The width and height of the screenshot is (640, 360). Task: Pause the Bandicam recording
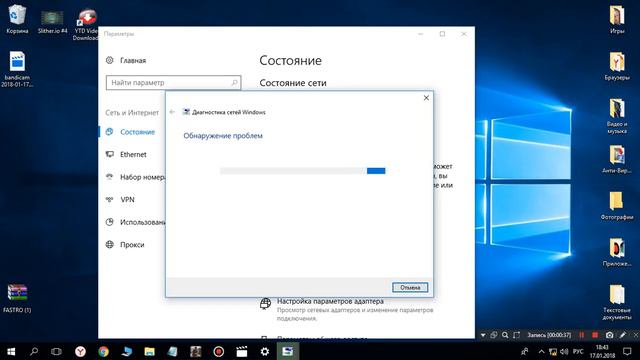[x=582, y=335]
